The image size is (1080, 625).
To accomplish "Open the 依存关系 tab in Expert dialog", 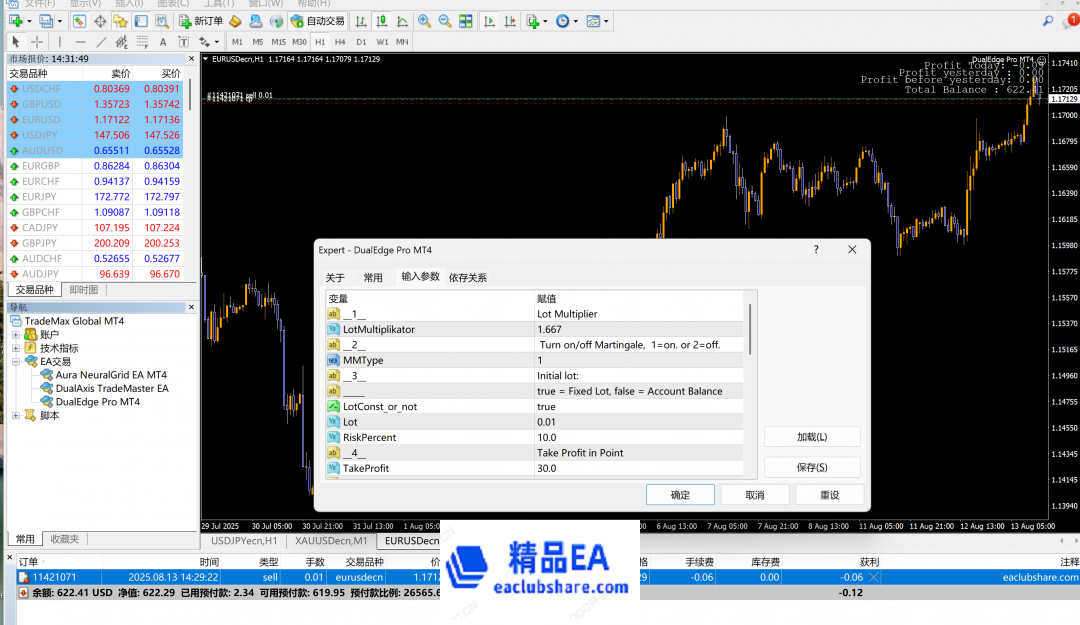I will pos(468,277).
